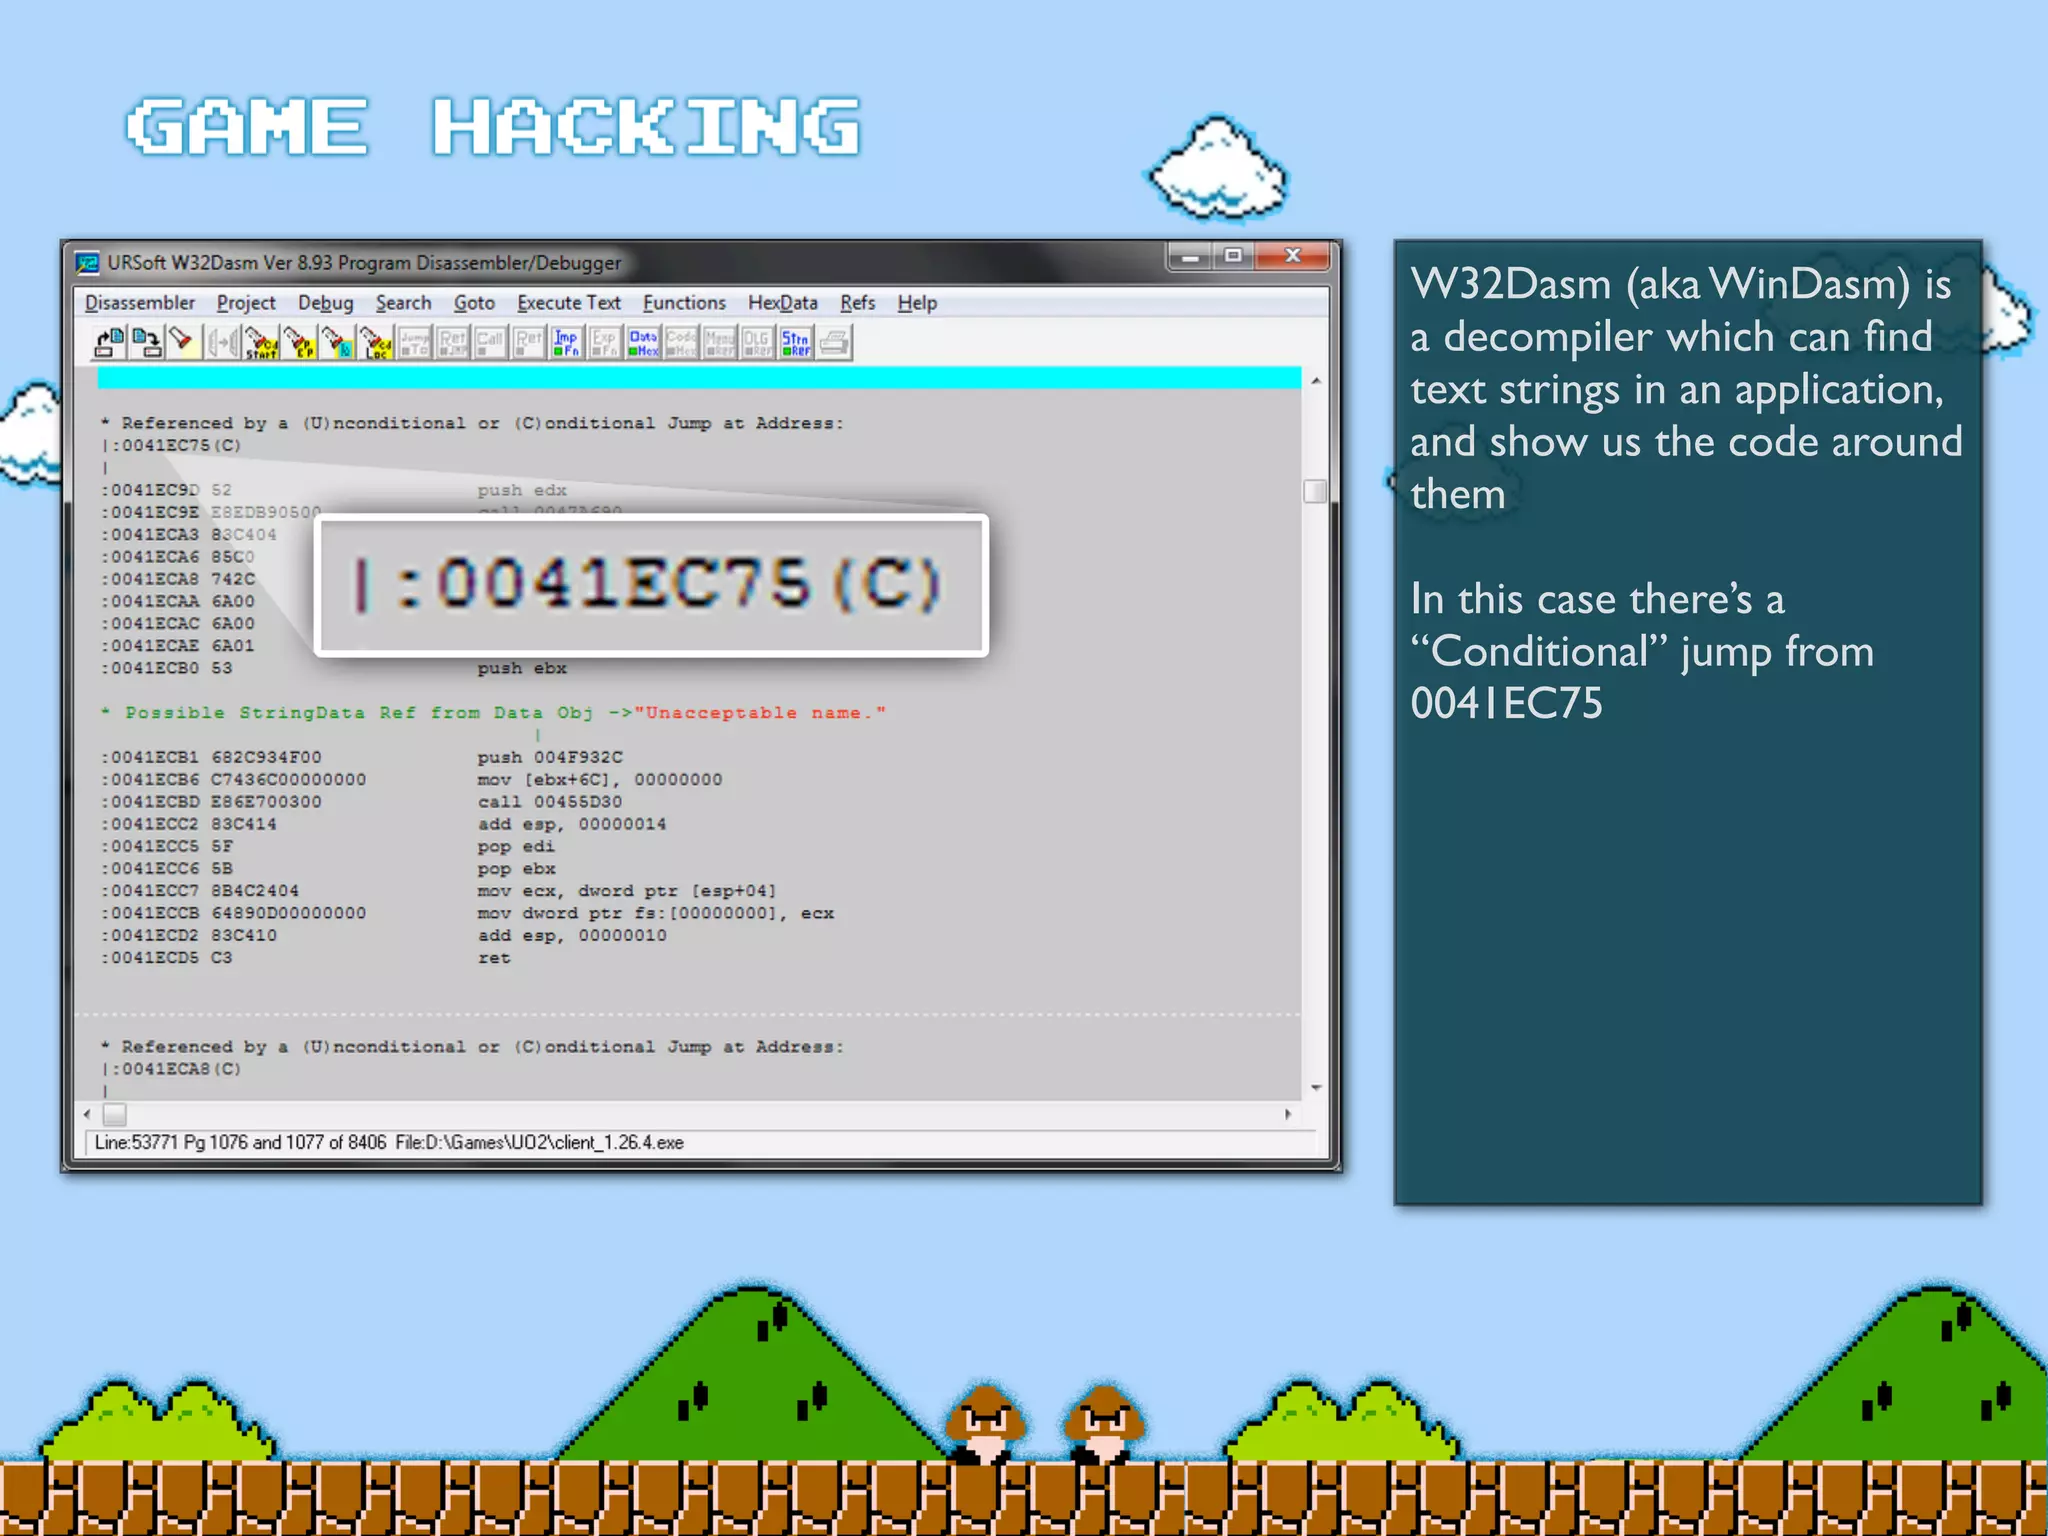Screen dimensions: 2048x1536
Task: Click the Goto Program Entry Point icon
Action: (x=299, y=343)
